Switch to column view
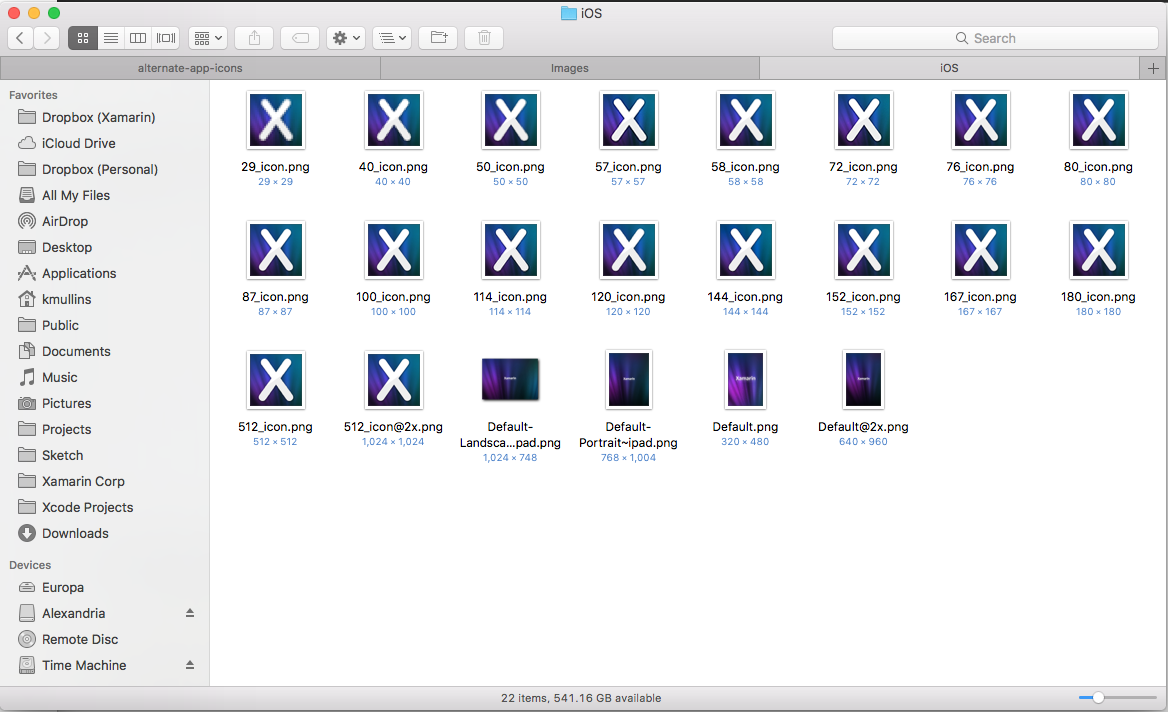This screenshot has height=712, width=1168. pos(137,37)
